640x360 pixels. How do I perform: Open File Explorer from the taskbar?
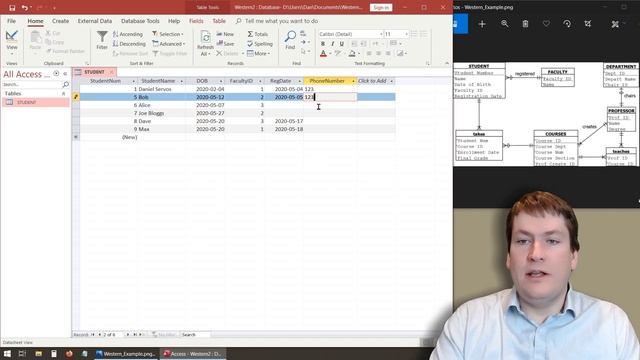click(x=38, y=353)
